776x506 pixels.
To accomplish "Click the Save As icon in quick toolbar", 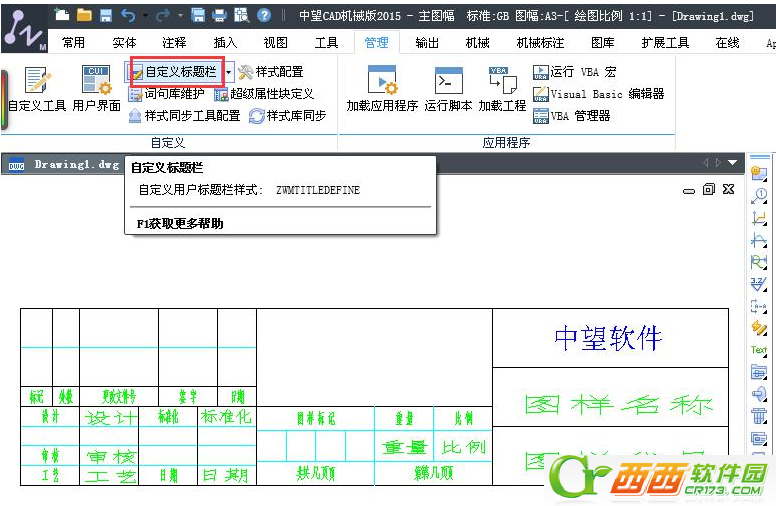I will (198, 15).
